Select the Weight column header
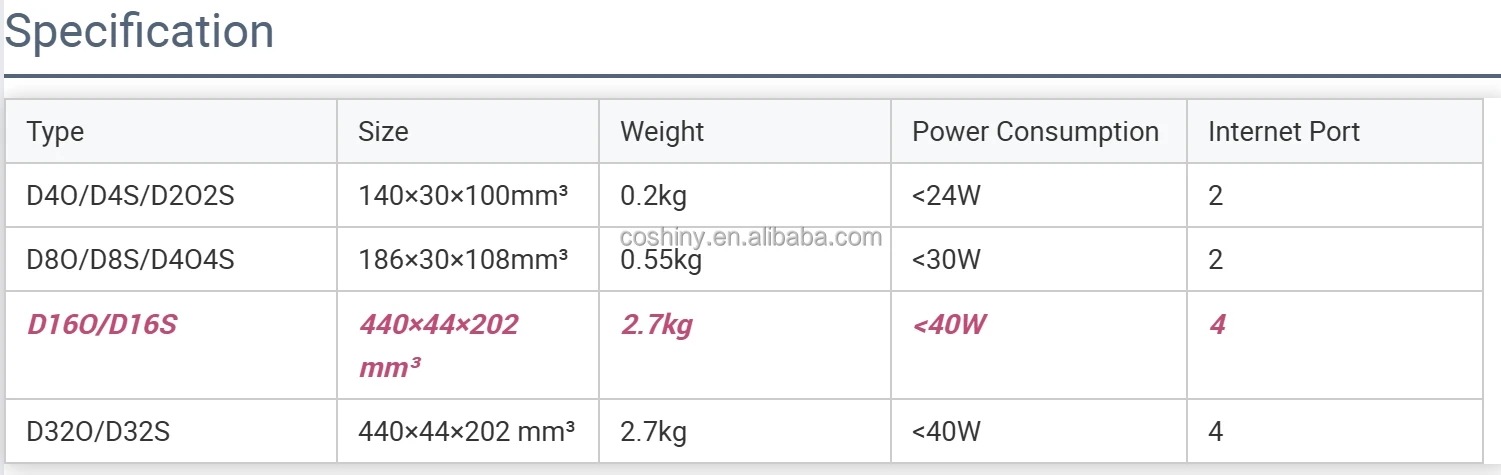The height and width of the screenshot is (475, 1501). coord(662,132)
